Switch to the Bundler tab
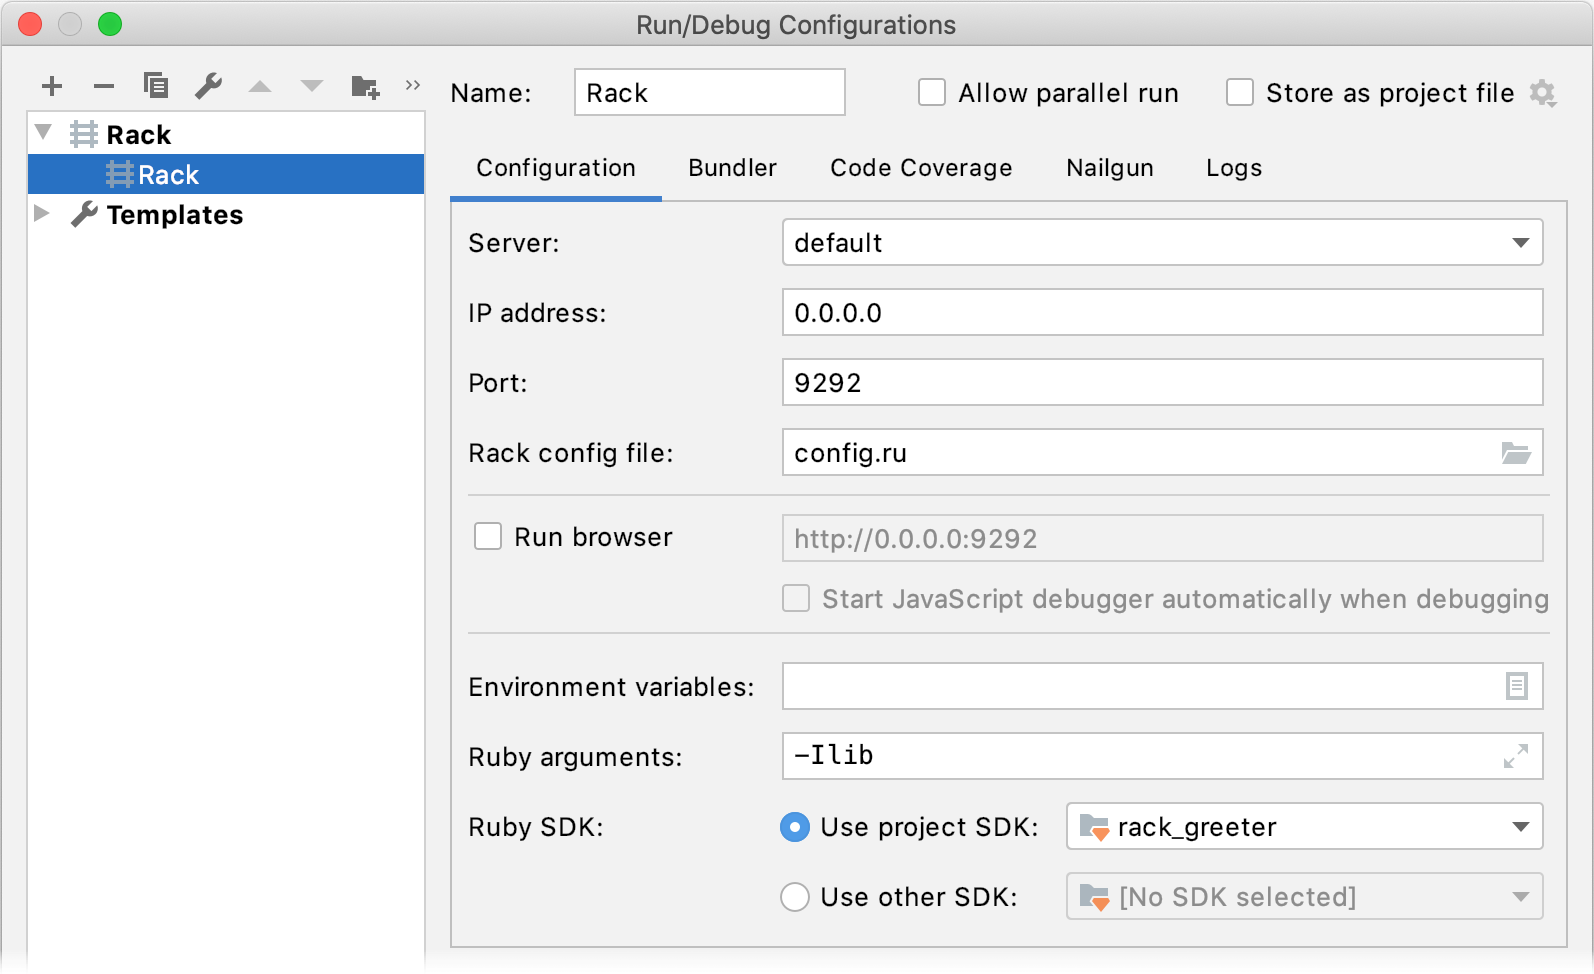The width and height of the screenshot is (1594, 974). (732, 168)
